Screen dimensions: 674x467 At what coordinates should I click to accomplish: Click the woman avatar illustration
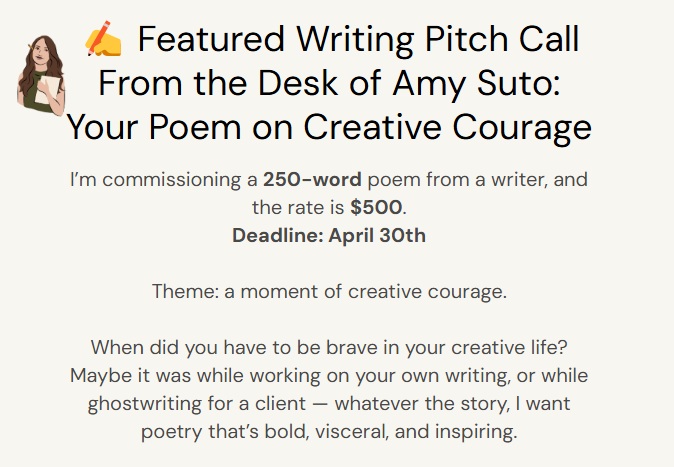(x=39, y=71)
